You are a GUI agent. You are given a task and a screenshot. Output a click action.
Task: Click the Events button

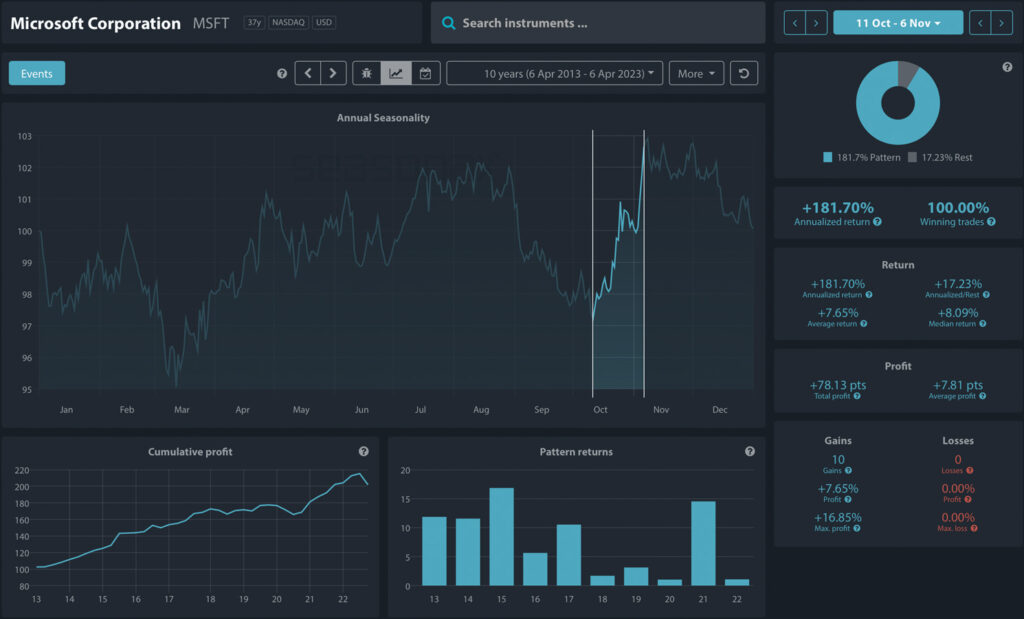[x=37, y=73]
